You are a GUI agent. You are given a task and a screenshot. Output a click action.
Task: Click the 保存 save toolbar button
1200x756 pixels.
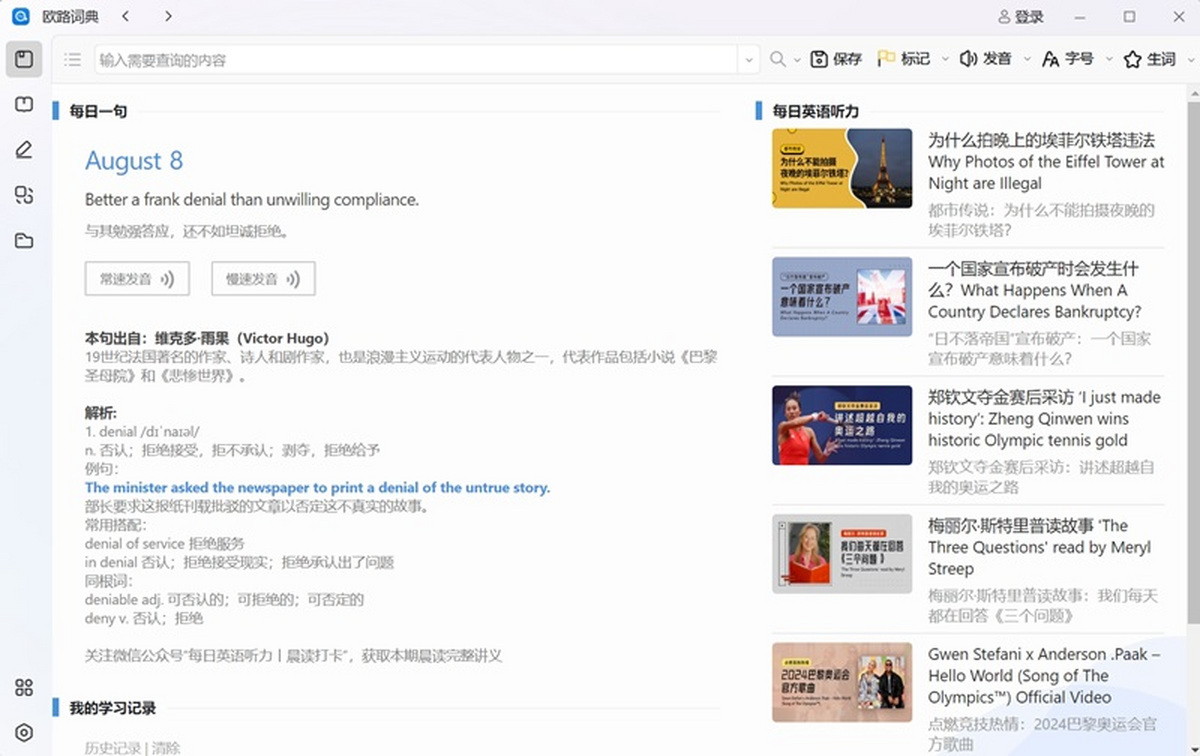[x=836, y=60]
